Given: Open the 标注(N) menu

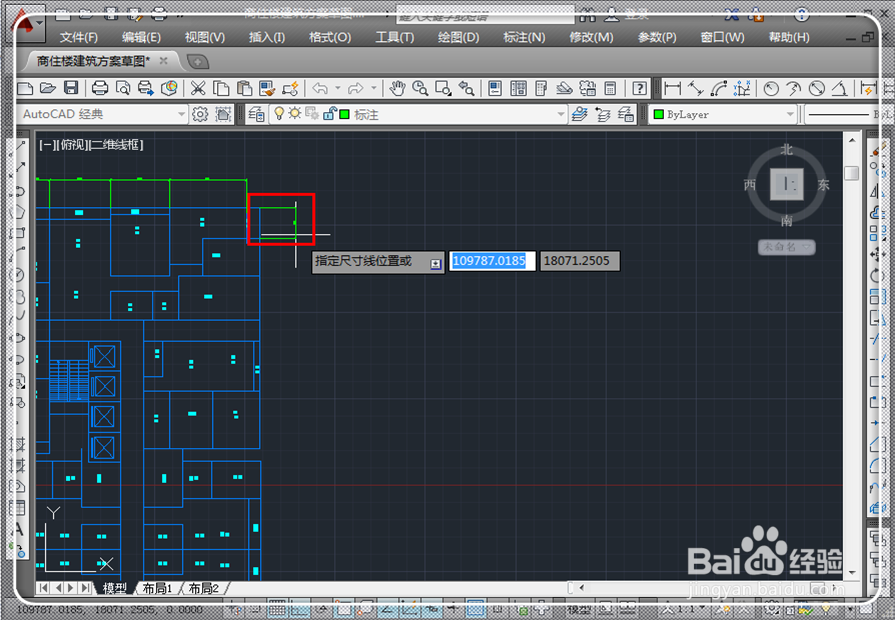Looking at the screenshot, I should [x=524, y=37].
